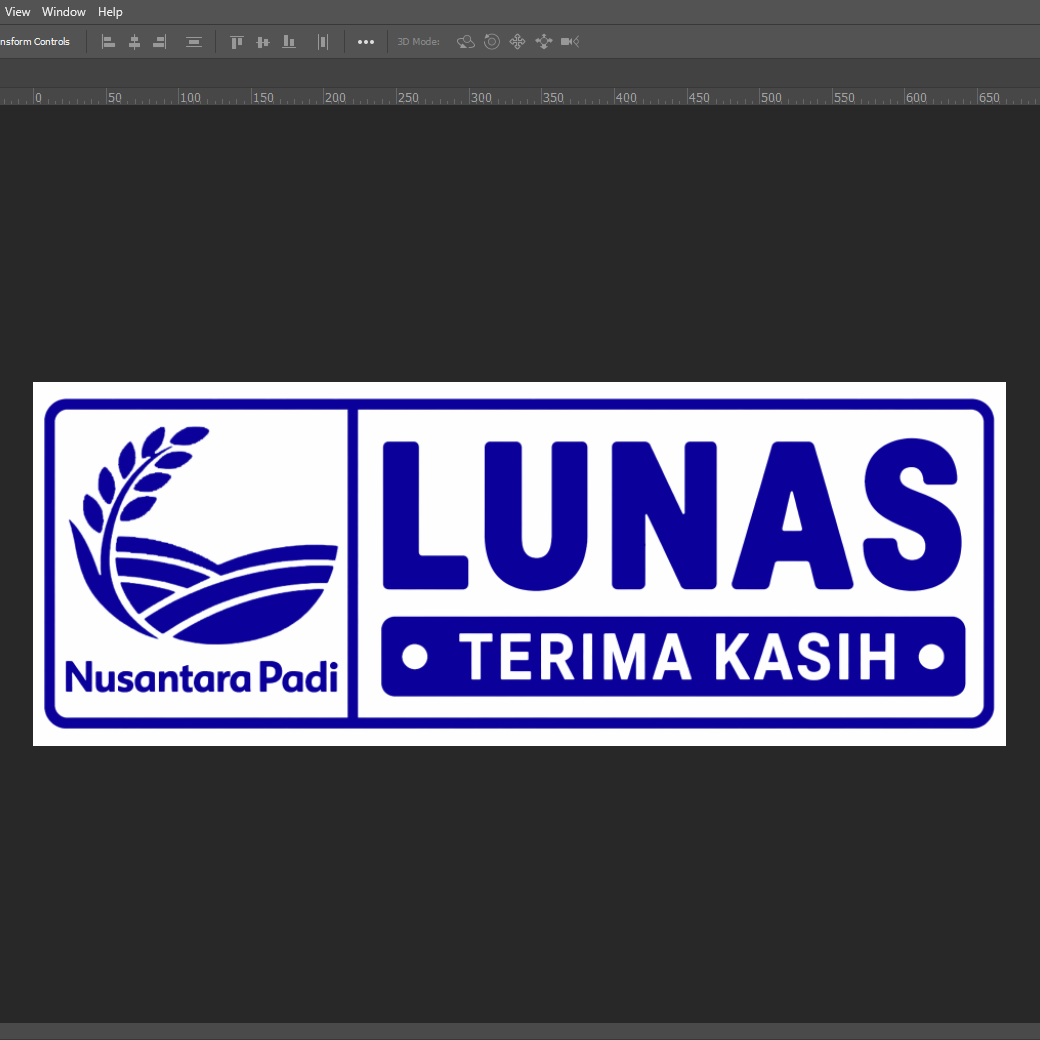This screenshot has height=1040, width=1040.
Task: Open the View menu
Action: coord(17,12)
